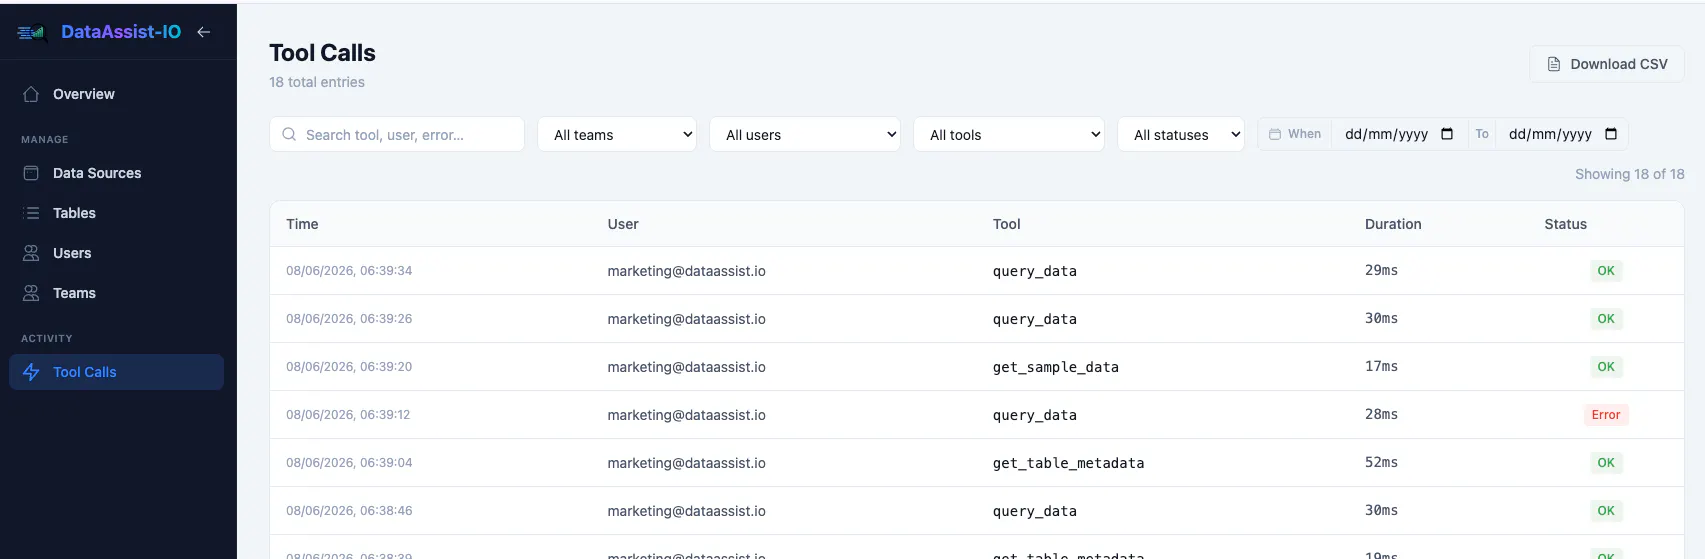
Task: Click the timestamp 08/06/2026, 06:39:04
Action: coord(349,463)
